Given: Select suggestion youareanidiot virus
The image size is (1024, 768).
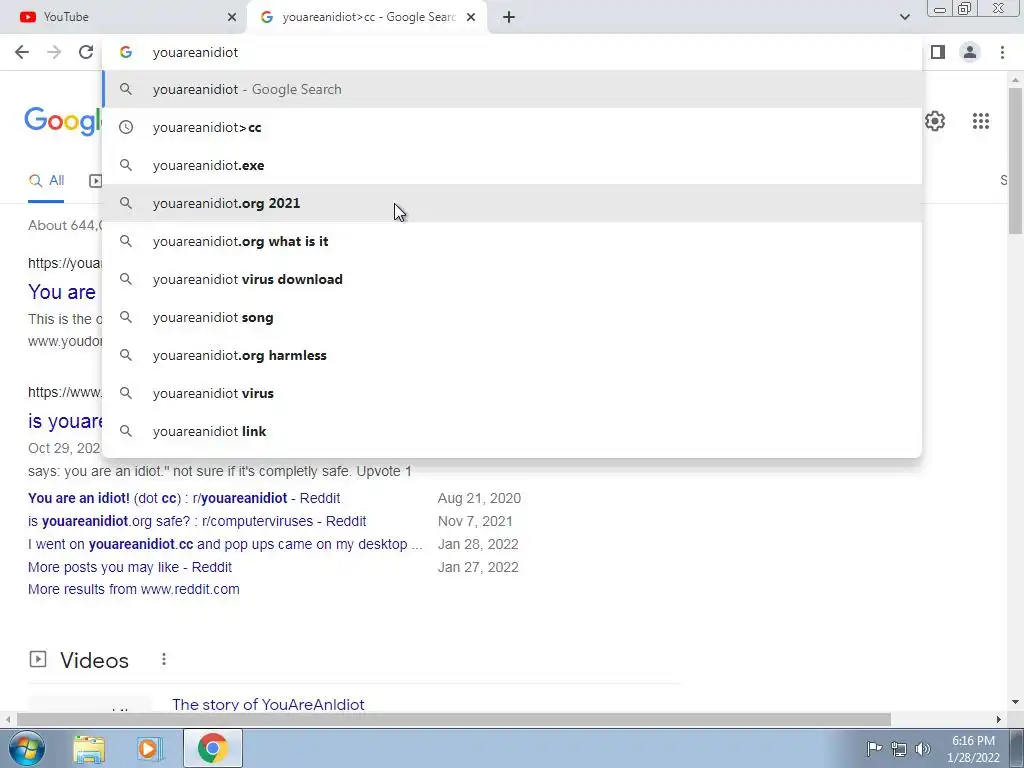Looking at the screenshot, I should (x=512, y=393).
